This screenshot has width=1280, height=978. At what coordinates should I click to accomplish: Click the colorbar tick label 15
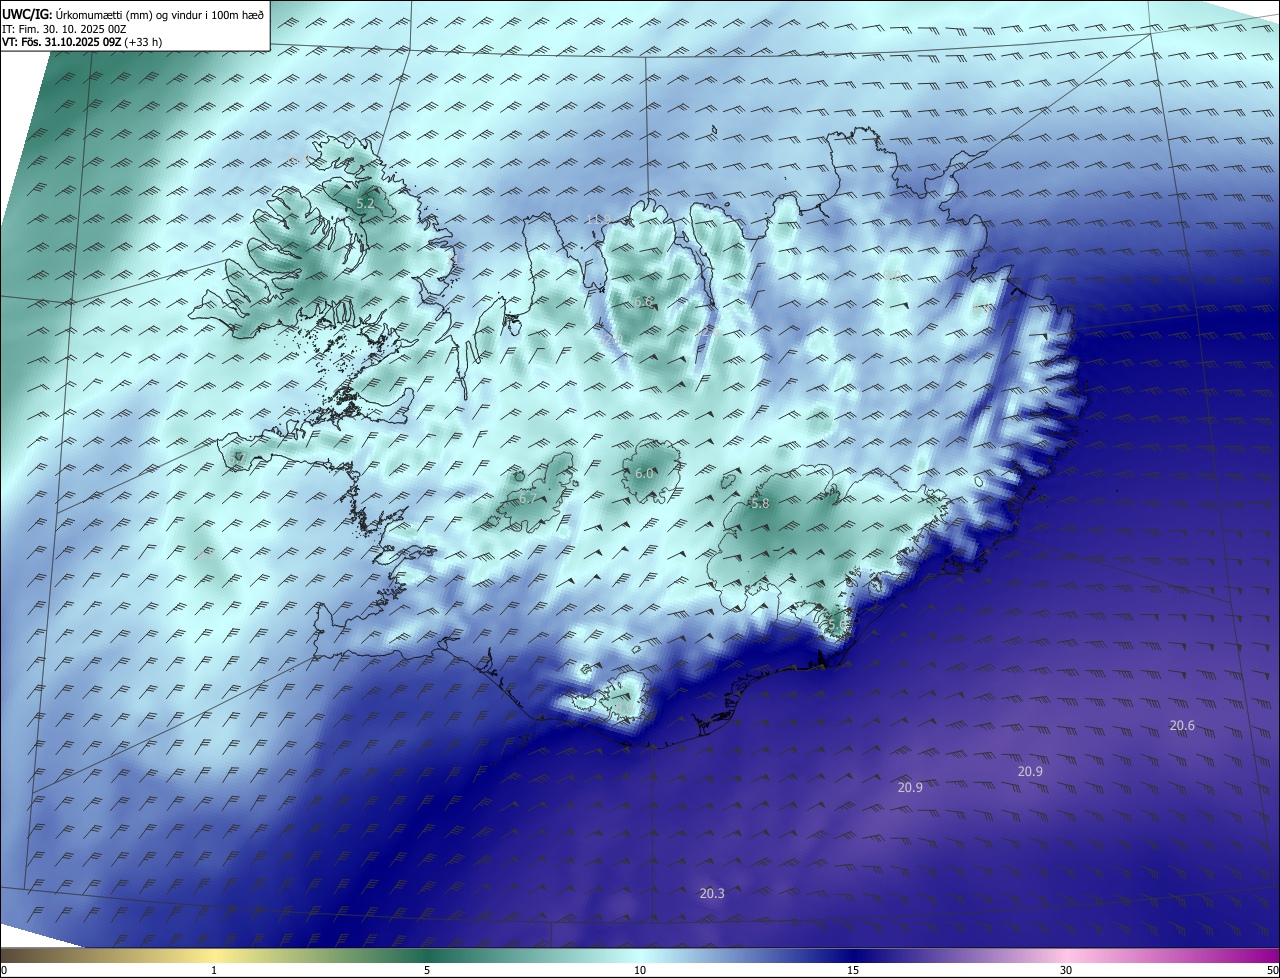click(x=853, y=970)
